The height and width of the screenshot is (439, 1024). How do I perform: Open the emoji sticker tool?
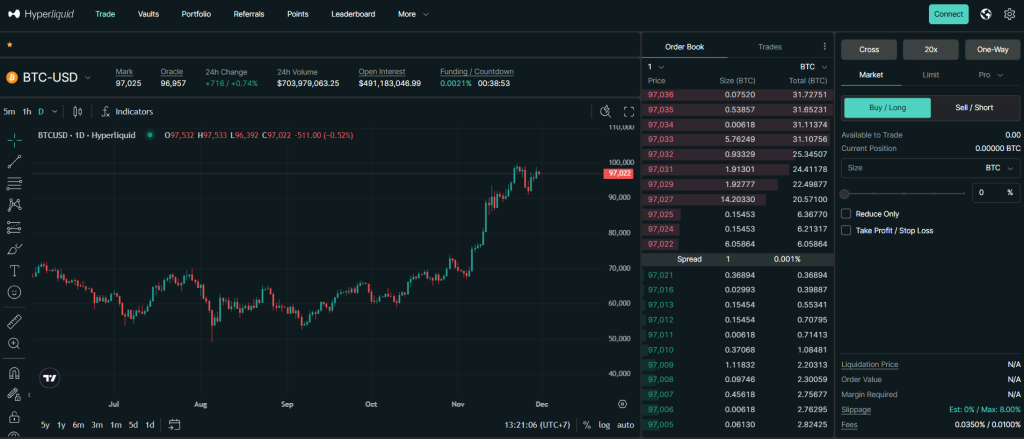pyautogui.click(x=14, y=292)
